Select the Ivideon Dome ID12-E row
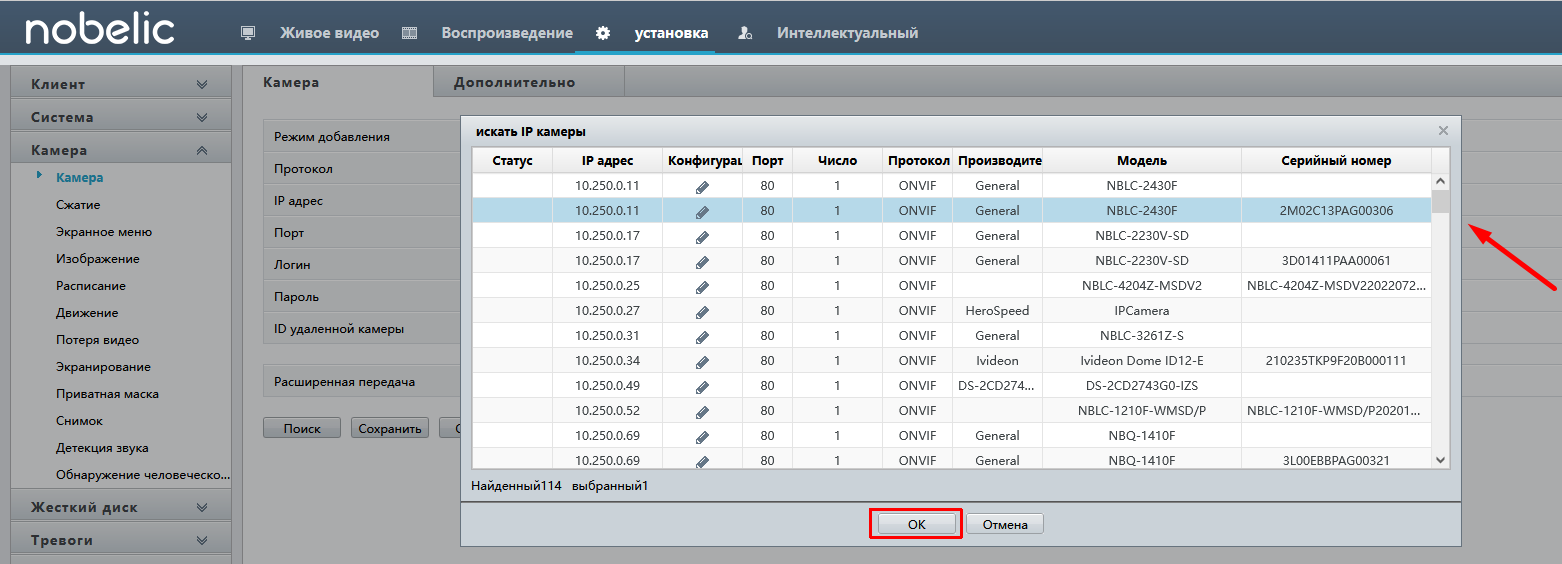This screenshot has height=564, width=1562. tap(952, 361)
